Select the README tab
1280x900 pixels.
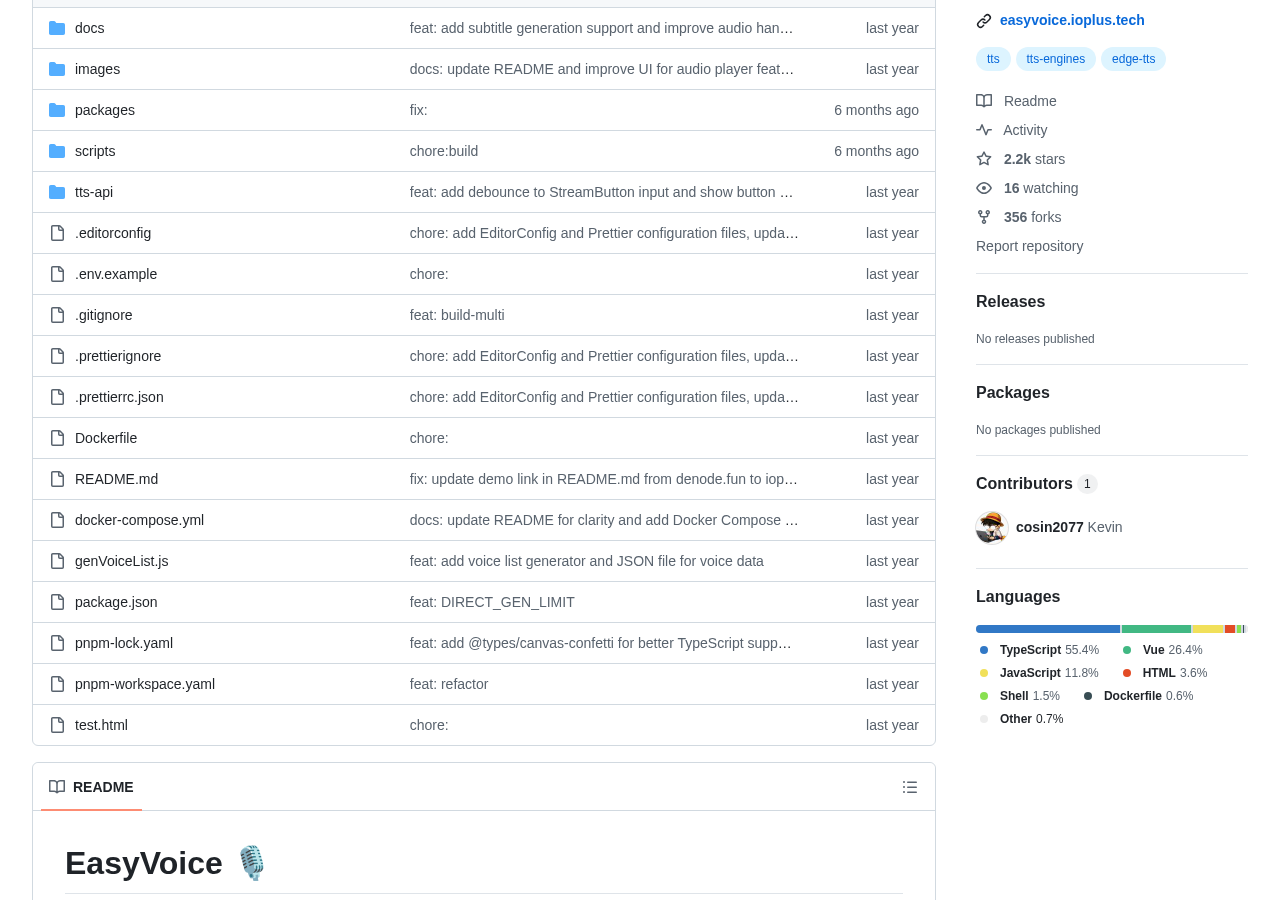[91, 787]
